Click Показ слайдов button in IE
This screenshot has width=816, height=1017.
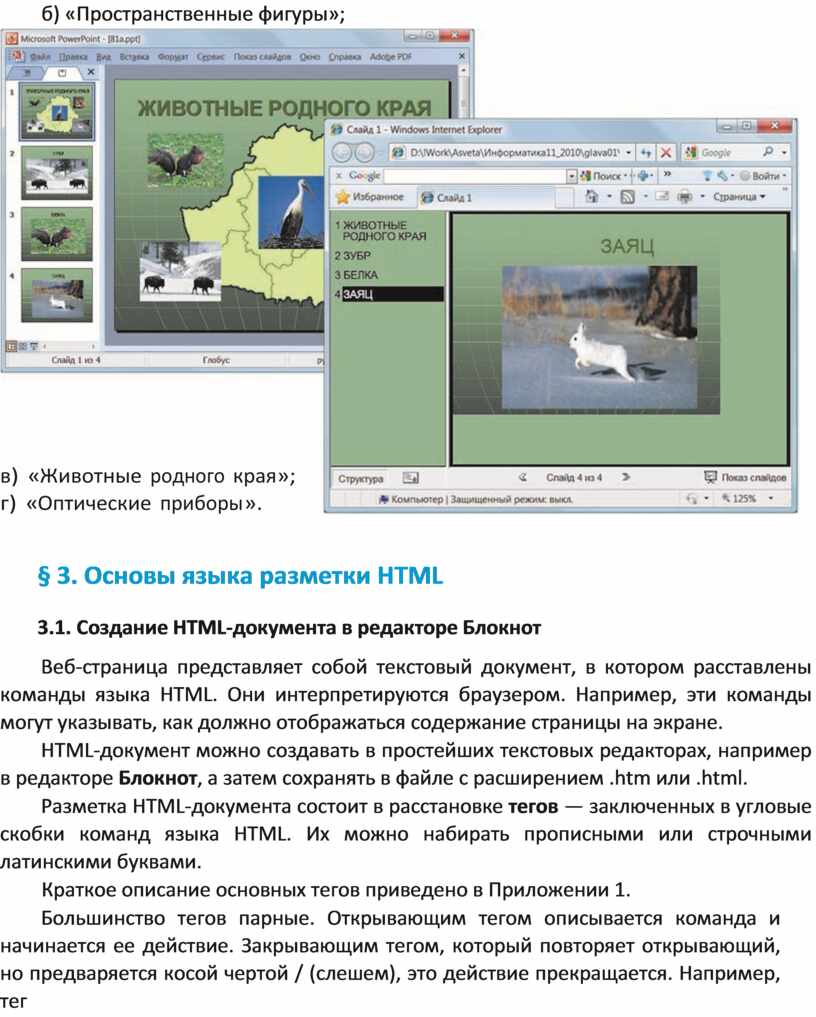pyautogui.click(x=745, y=478)
